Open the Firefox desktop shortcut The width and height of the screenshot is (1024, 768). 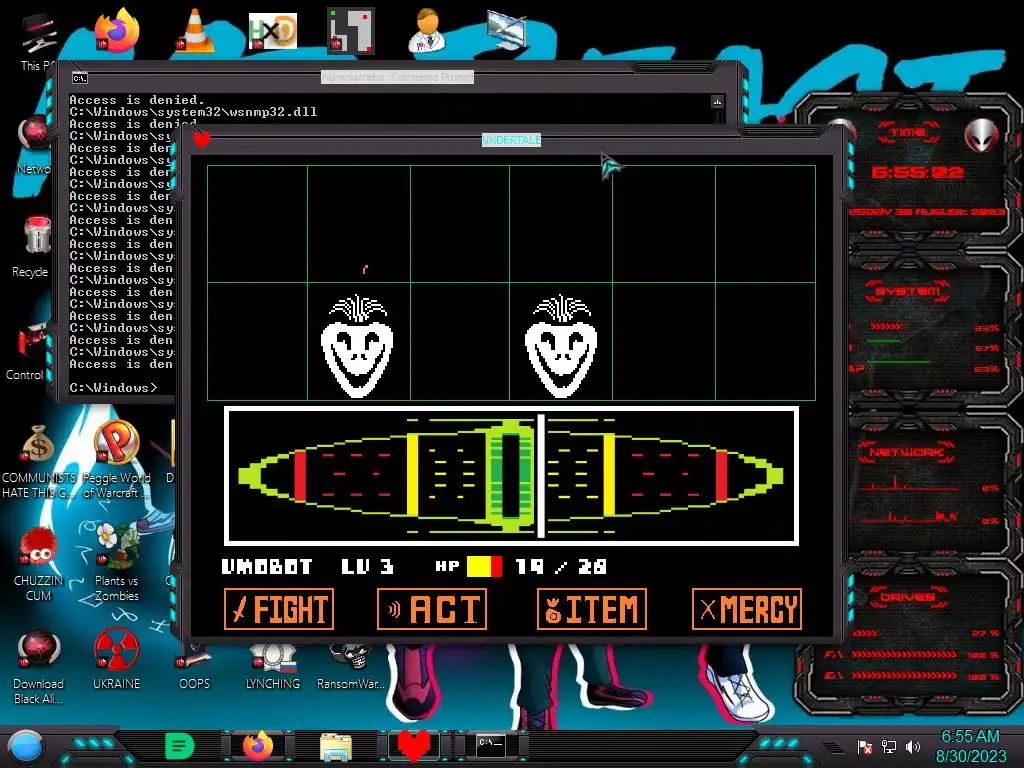pos(116,30)
